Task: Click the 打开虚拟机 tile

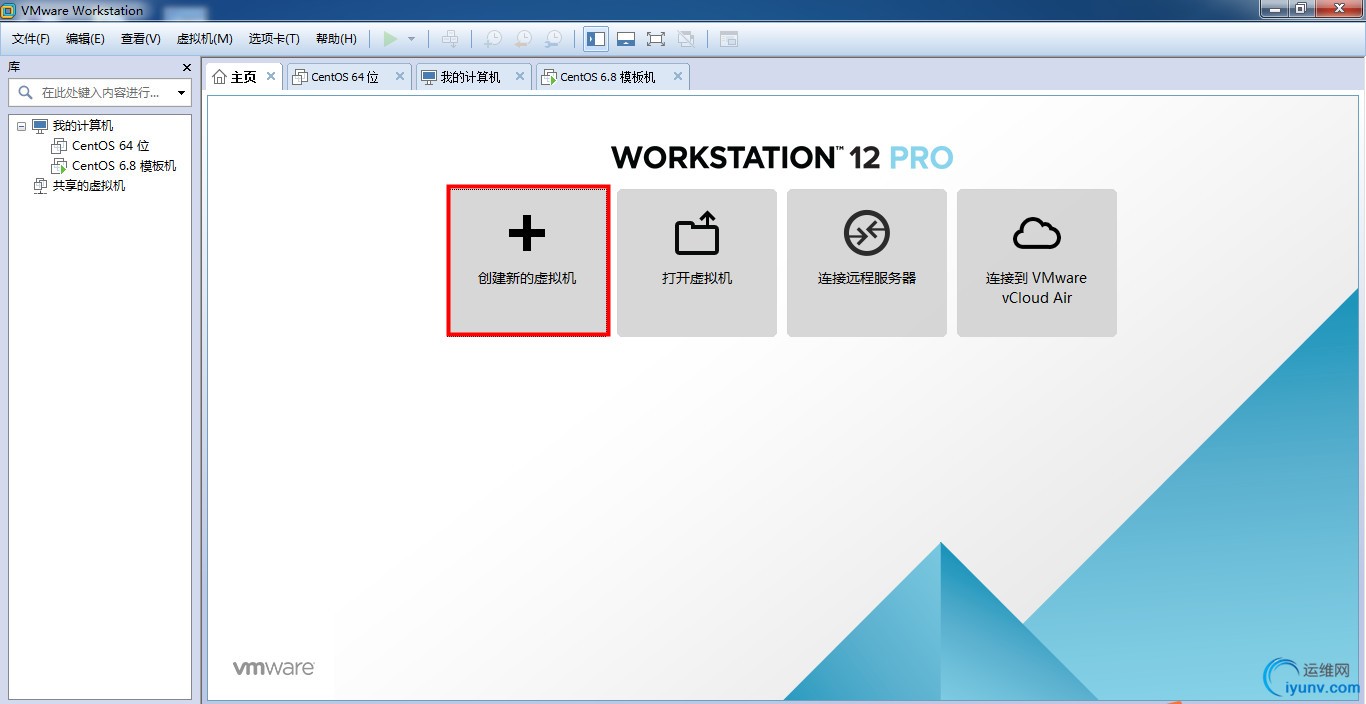Action: coord(697,263)
